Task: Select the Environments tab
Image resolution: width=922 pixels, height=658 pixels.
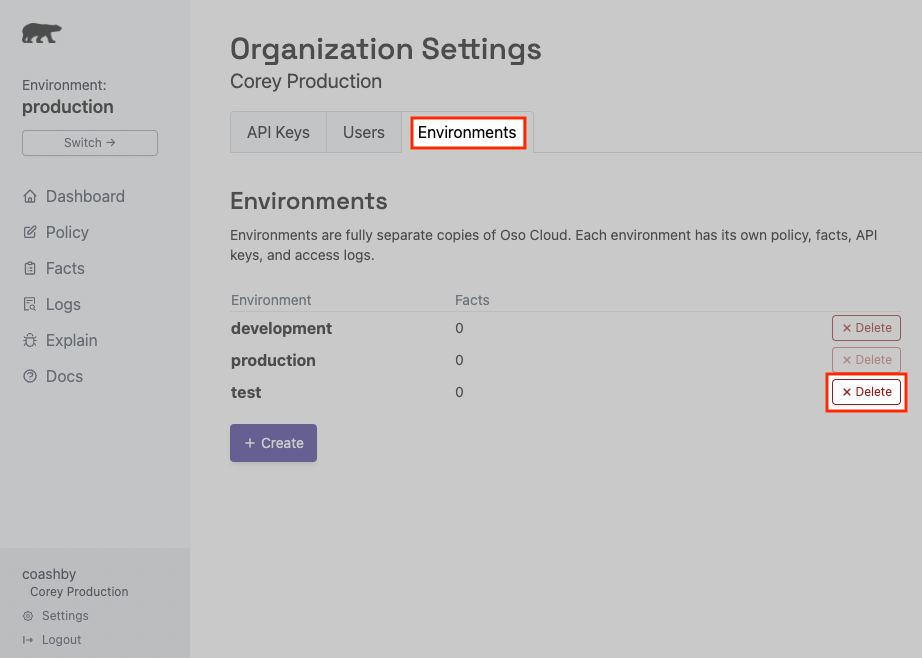Action: click(467, 132)
